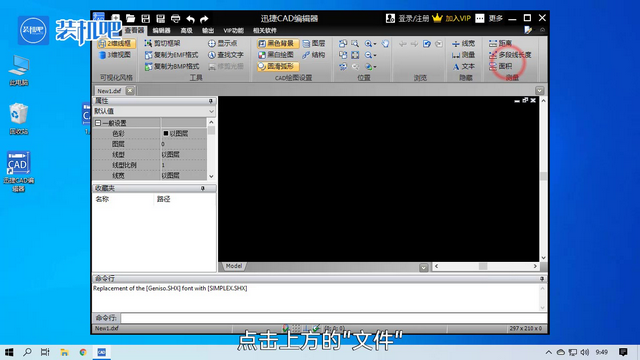The height and width of the screenshot is (360, 640).
Task: Click the open folder icon in title bar
Action: [131, 18]
